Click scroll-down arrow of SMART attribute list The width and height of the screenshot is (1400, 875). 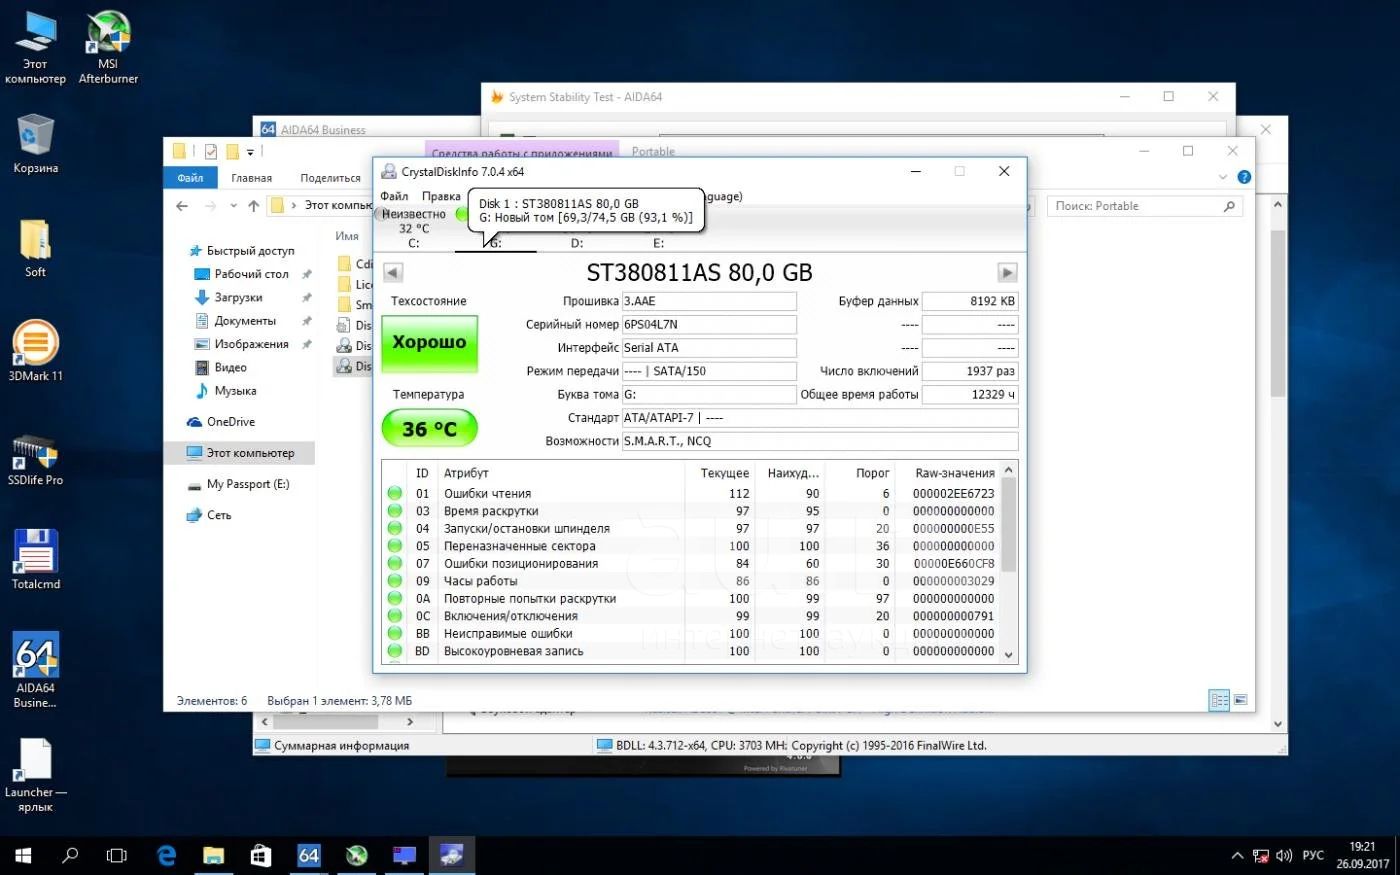(1009, 655)
